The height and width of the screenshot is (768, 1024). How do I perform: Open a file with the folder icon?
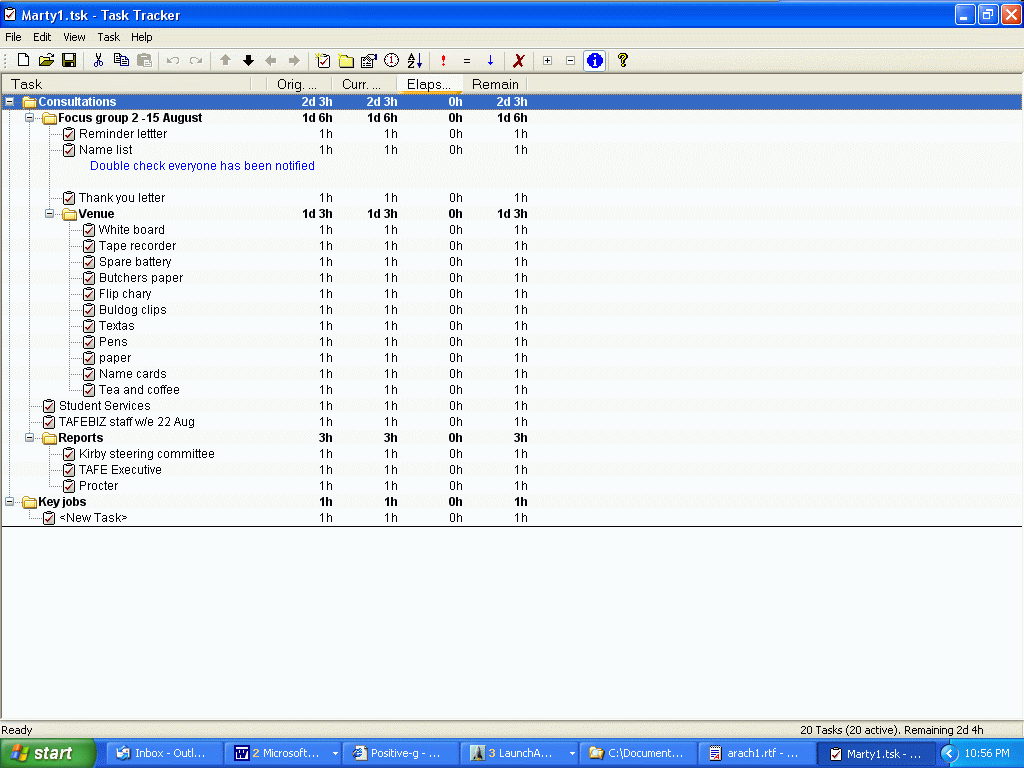pyautogui.click(x=46, y=61)
